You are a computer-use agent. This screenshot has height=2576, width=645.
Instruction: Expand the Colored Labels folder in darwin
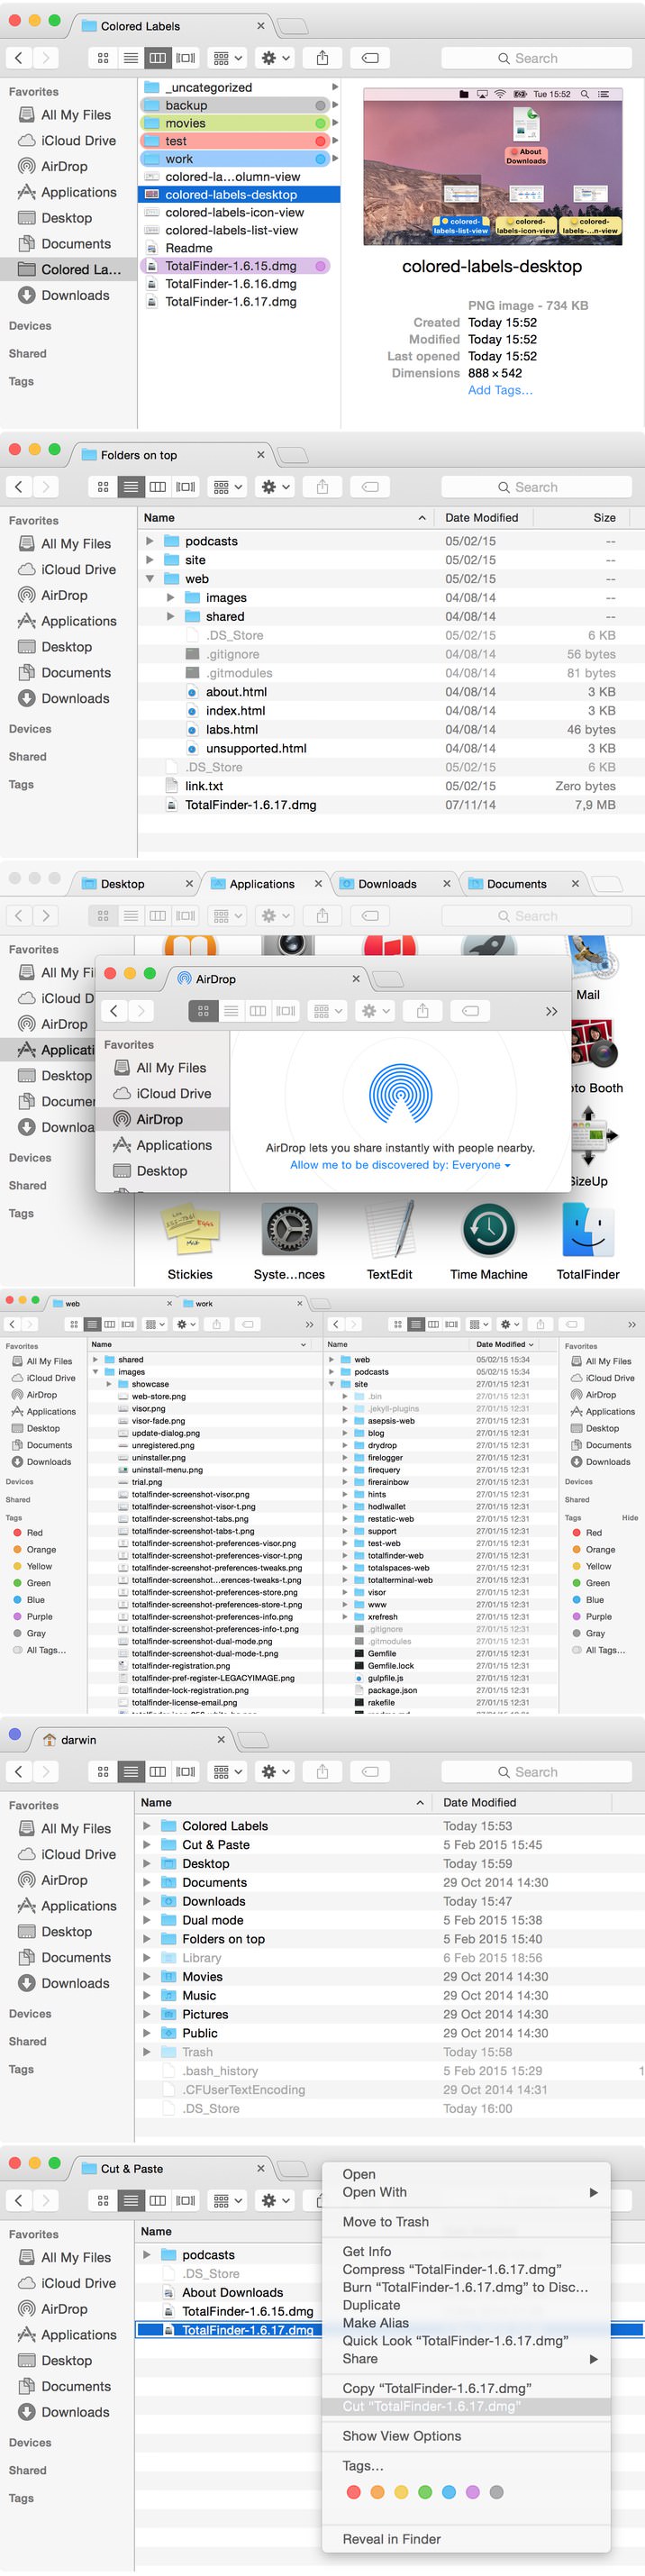click(x=147, y=1826)
